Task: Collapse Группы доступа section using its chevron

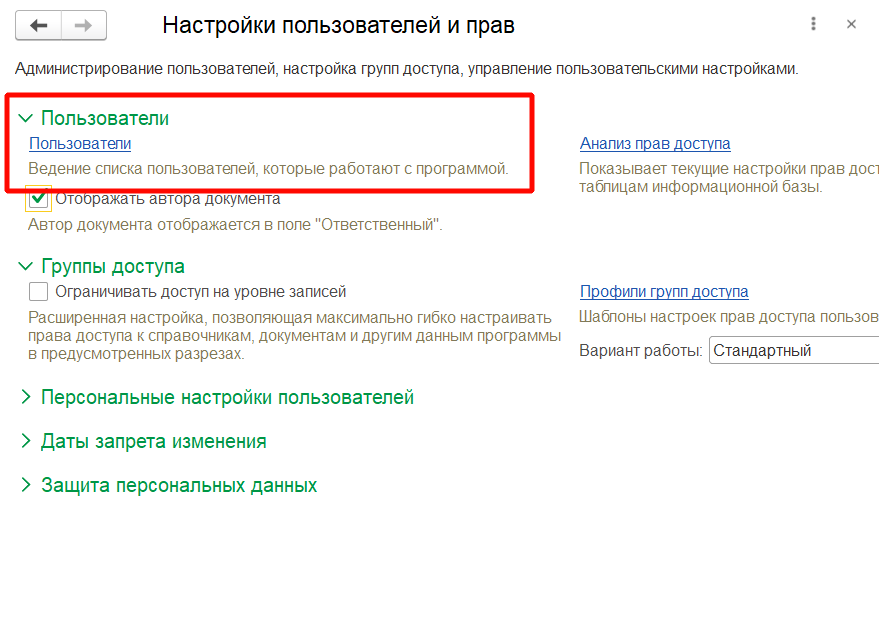Action: point(25,267)
